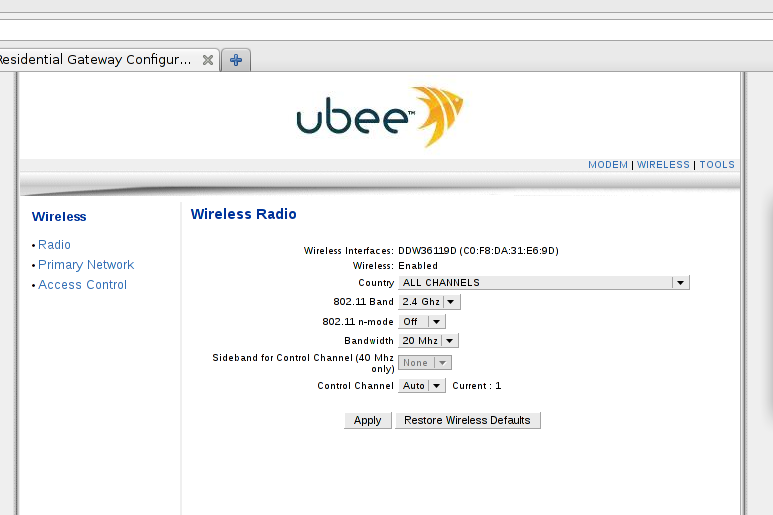773x515 pixels.
Task: Click the Wireless Interfaces label
Action: pyautogui.click(x=349, y=251)
